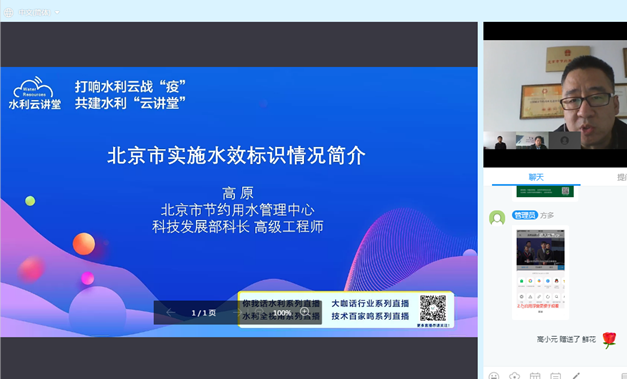
Task: Click the 100% zoom level indicator
Action: 282,313
